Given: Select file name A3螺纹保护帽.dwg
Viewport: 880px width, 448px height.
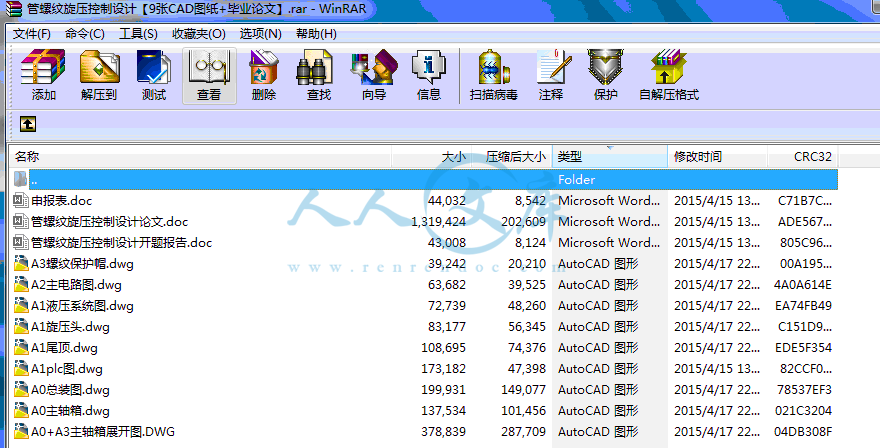Looking at the screenshot, I should (82, 263).
